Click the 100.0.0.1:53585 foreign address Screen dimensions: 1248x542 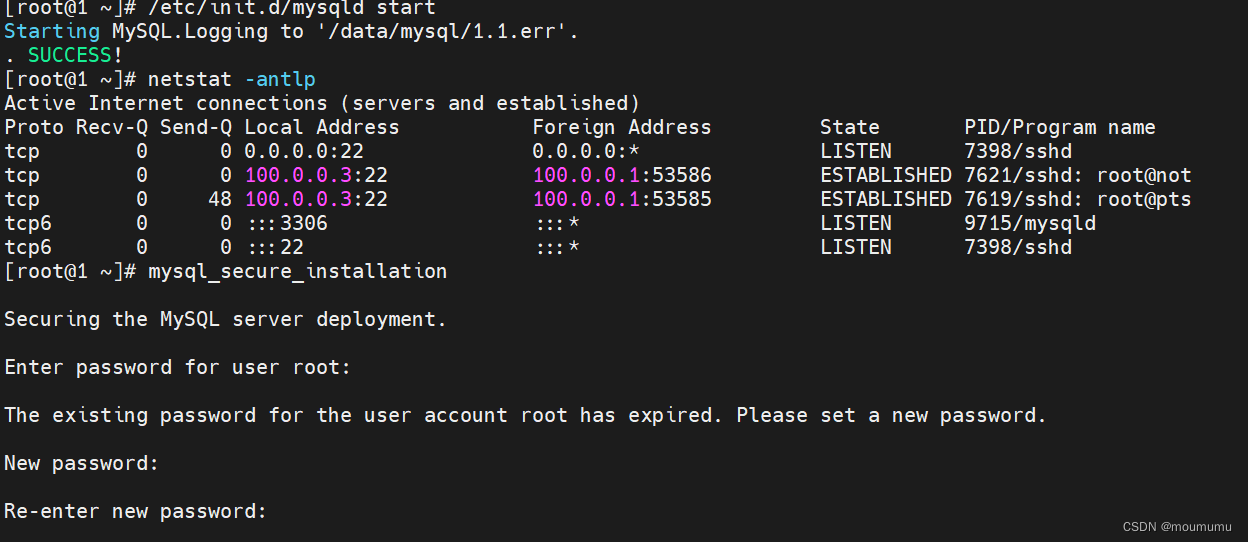pos(622,199)
